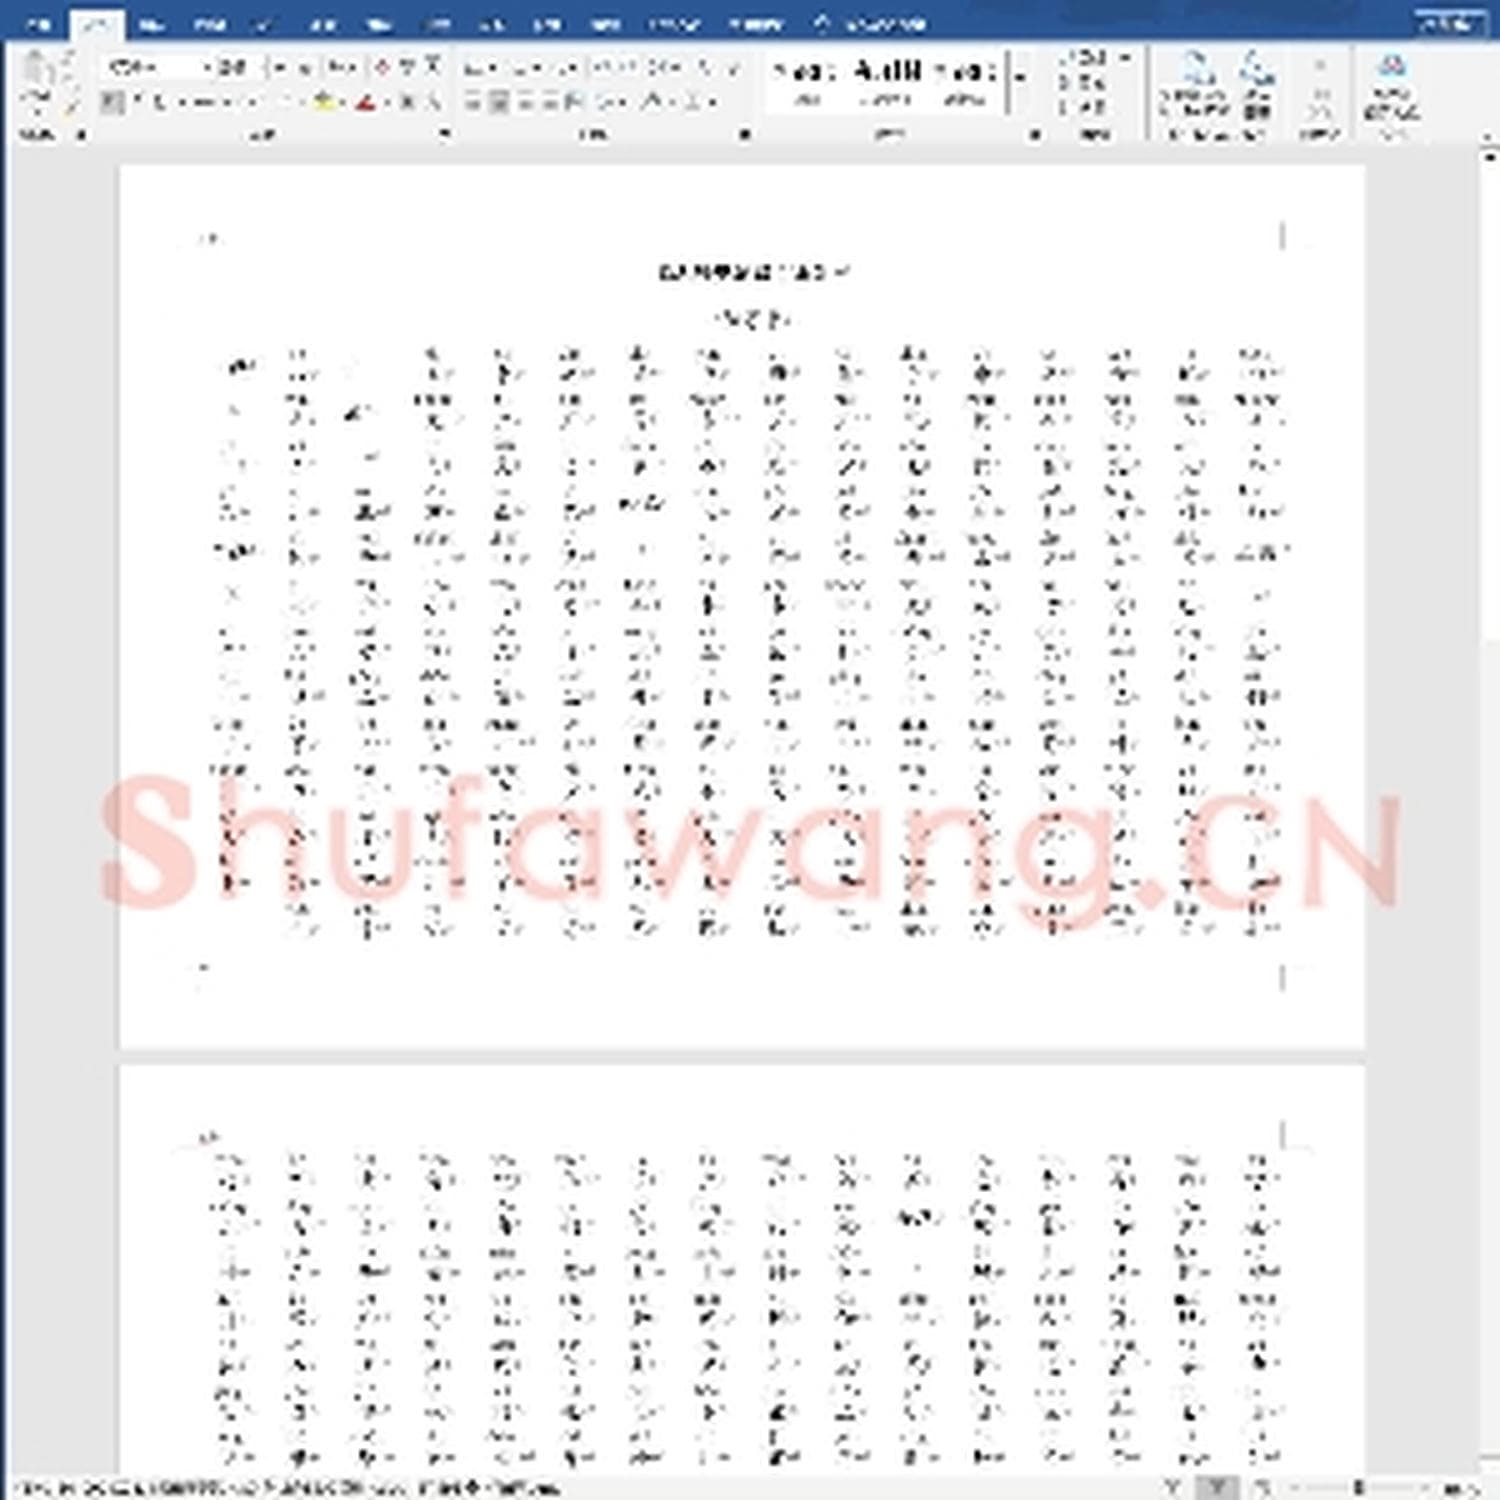Click the scroll up arrow

[1490, 156]
